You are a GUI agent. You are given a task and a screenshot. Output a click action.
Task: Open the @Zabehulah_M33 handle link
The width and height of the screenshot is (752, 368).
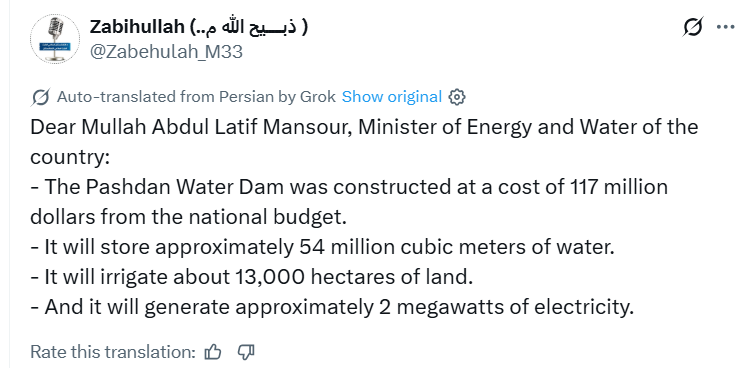166,52
